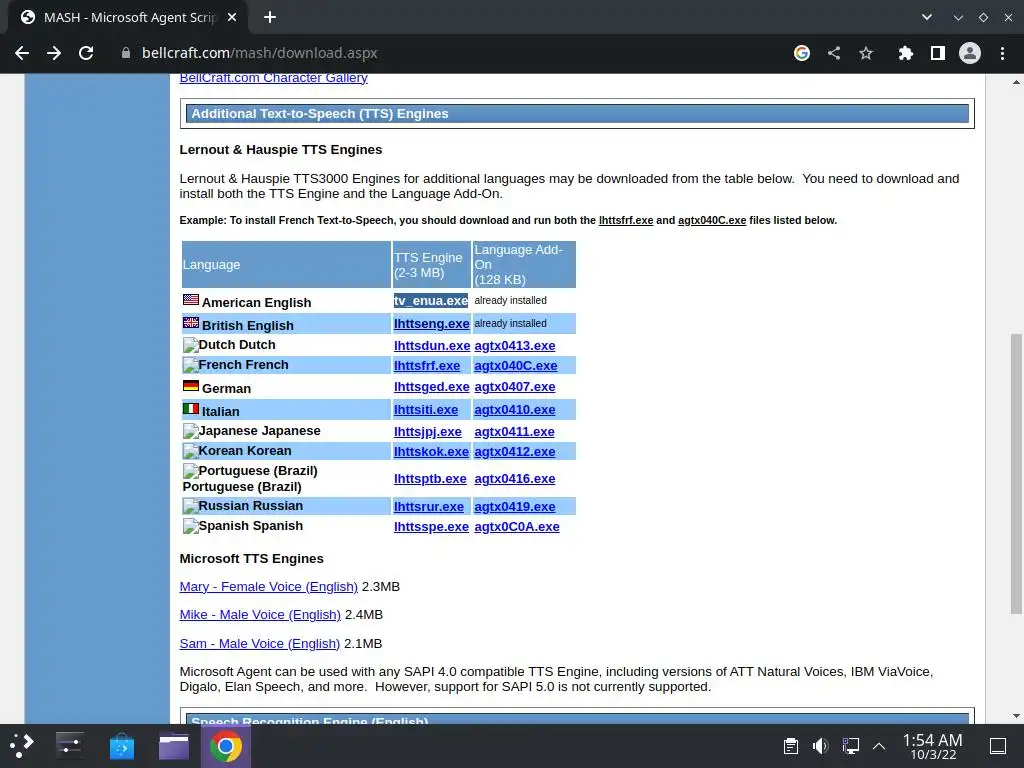The height and width of the screenshot is (768, 1024).
Task: Click the scrollbar down arrow
Action: (x=1016, y=716)
